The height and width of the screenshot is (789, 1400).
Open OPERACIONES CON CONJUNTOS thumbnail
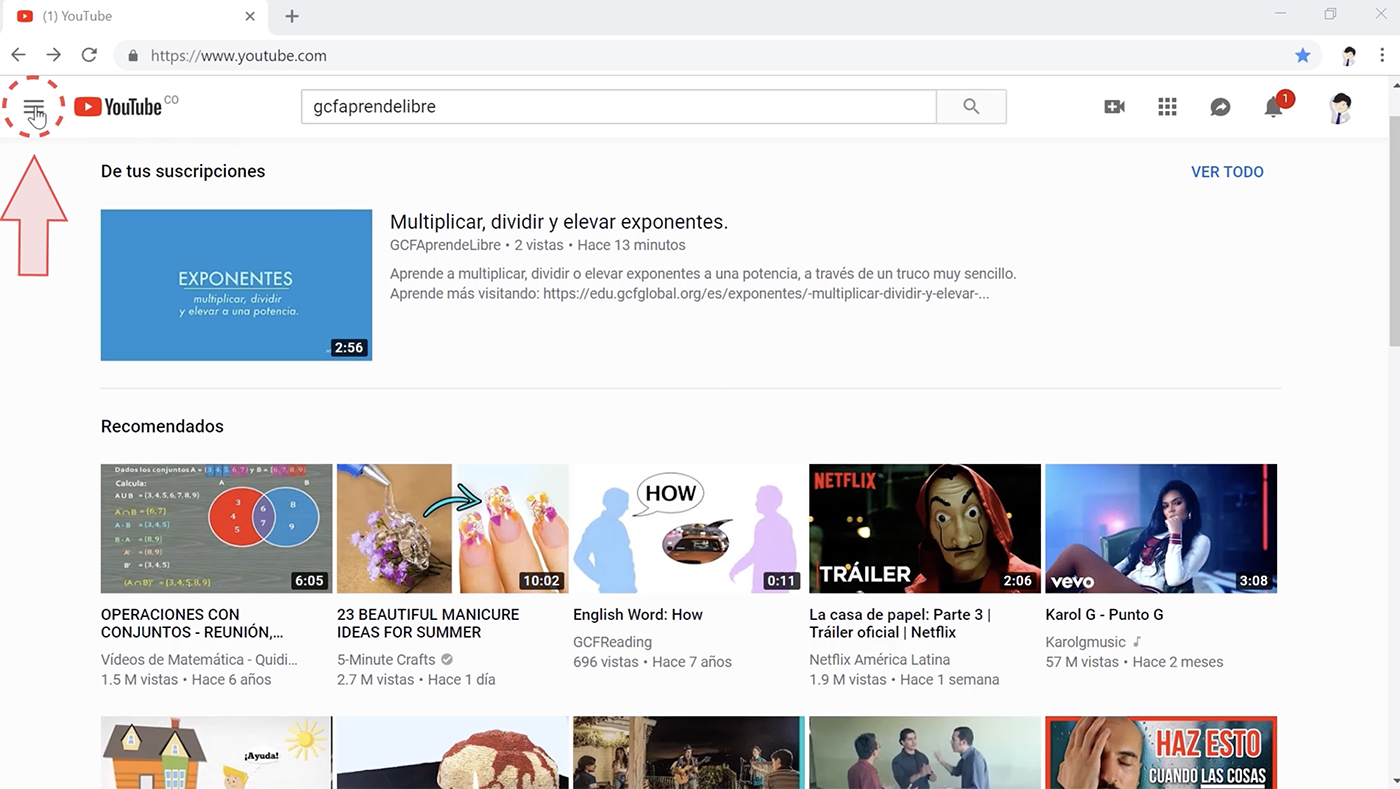[217, 529]
